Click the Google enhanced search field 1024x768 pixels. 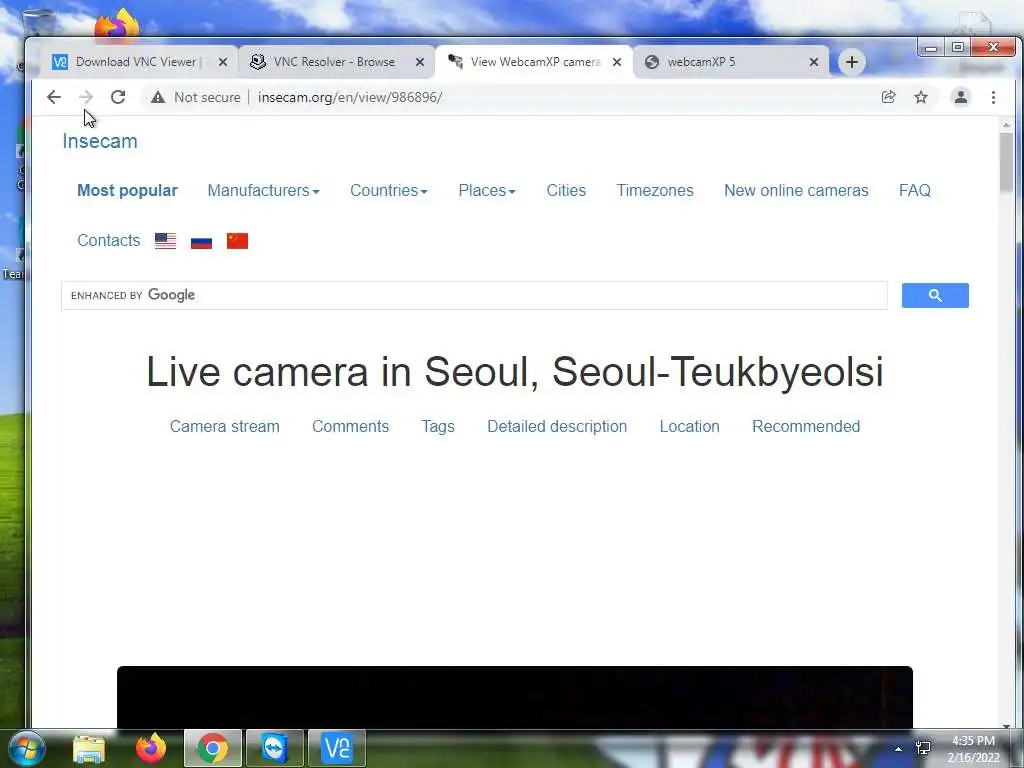point(474,295)
